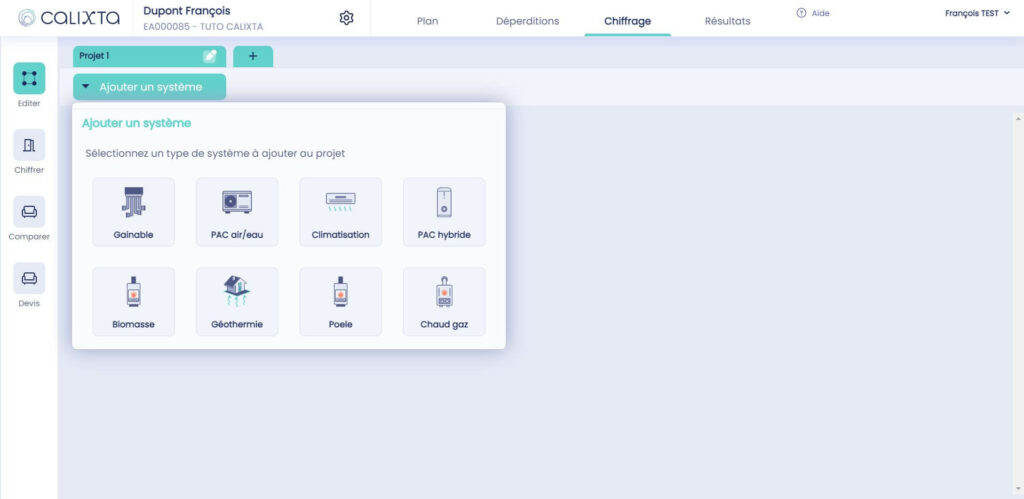Select the Chiffrage tab
1024x499 pixels.
628,21
